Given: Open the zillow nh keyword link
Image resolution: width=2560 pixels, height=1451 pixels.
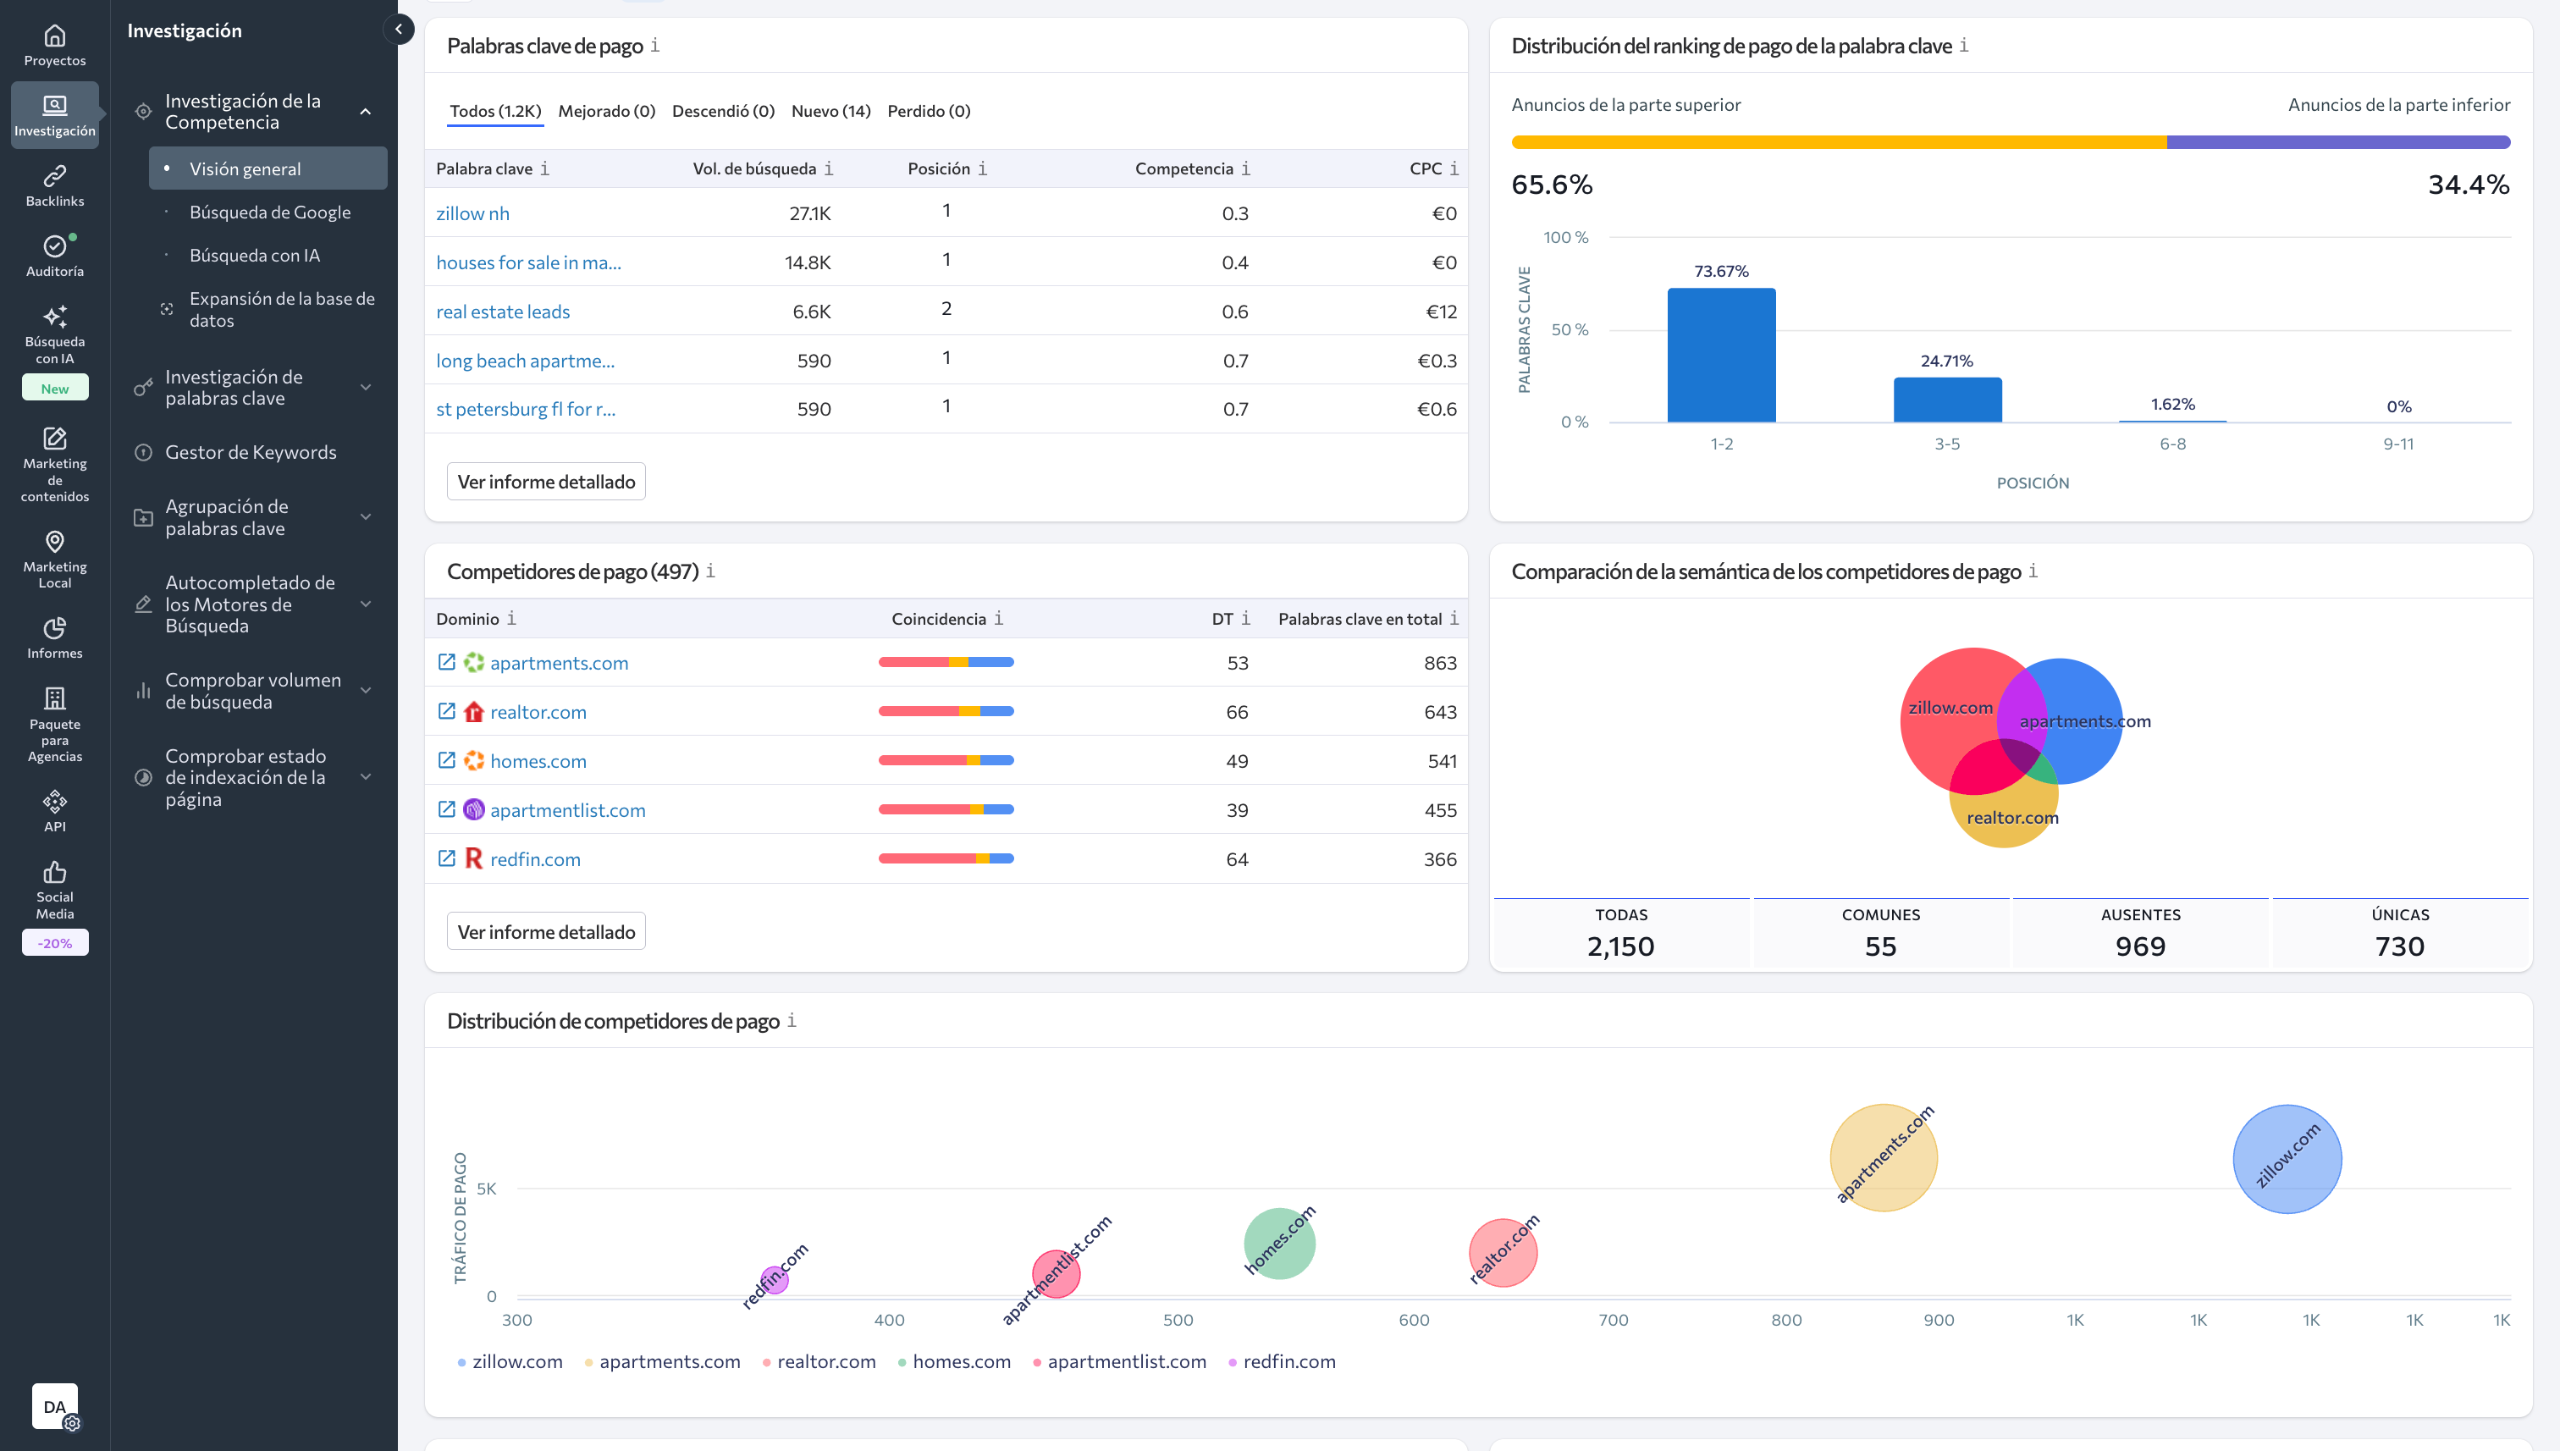Looking at the screenshot, I should pos(473,213).
